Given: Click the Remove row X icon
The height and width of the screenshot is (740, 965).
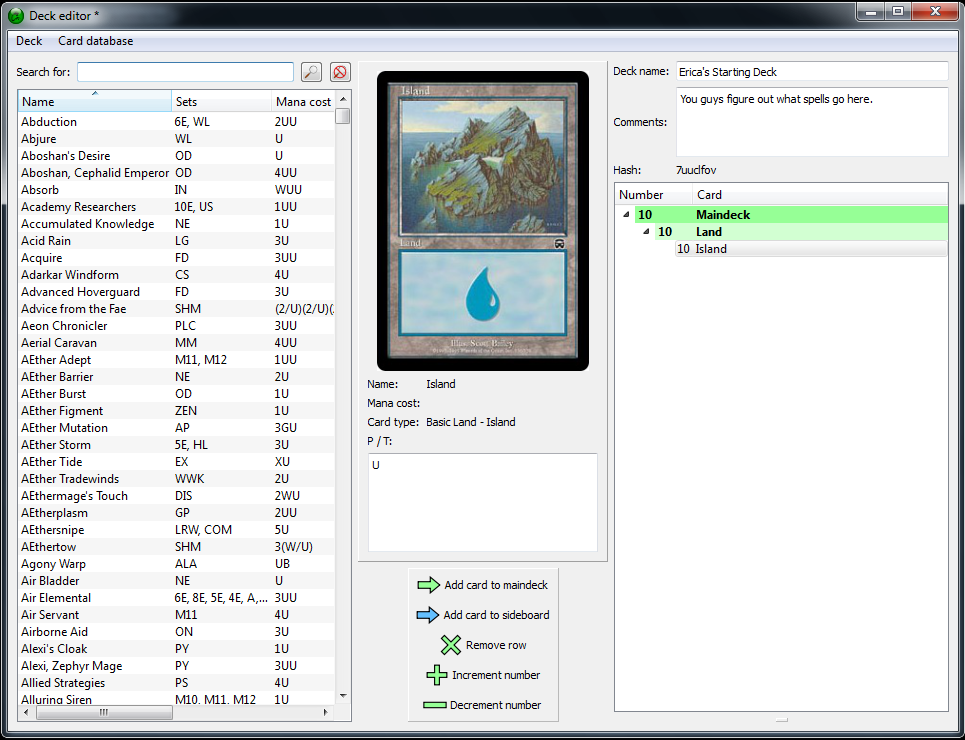Looking at the screenshot, I should (451, 645).
